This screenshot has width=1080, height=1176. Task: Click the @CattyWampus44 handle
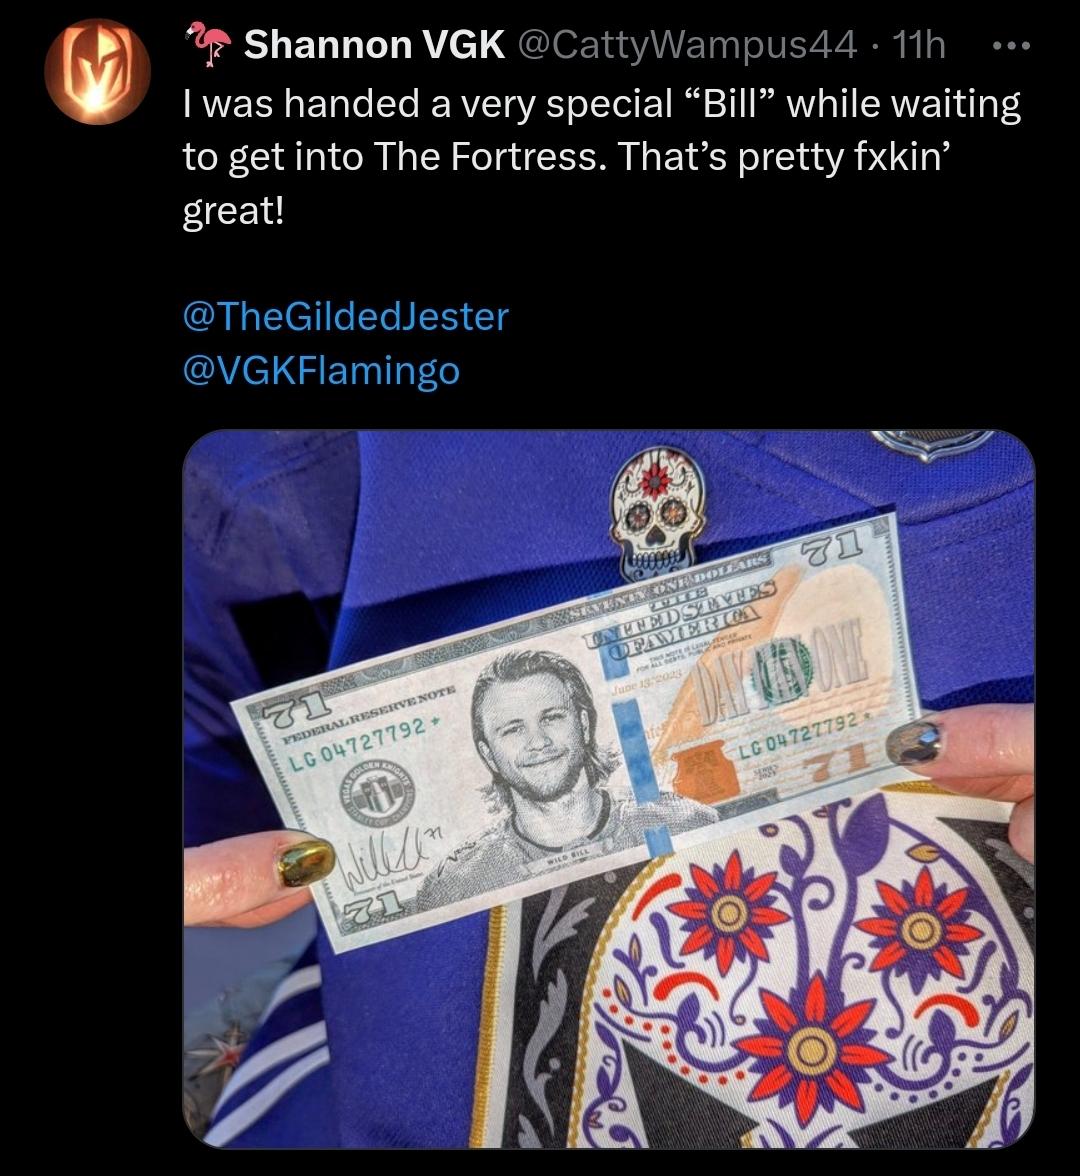688,44
